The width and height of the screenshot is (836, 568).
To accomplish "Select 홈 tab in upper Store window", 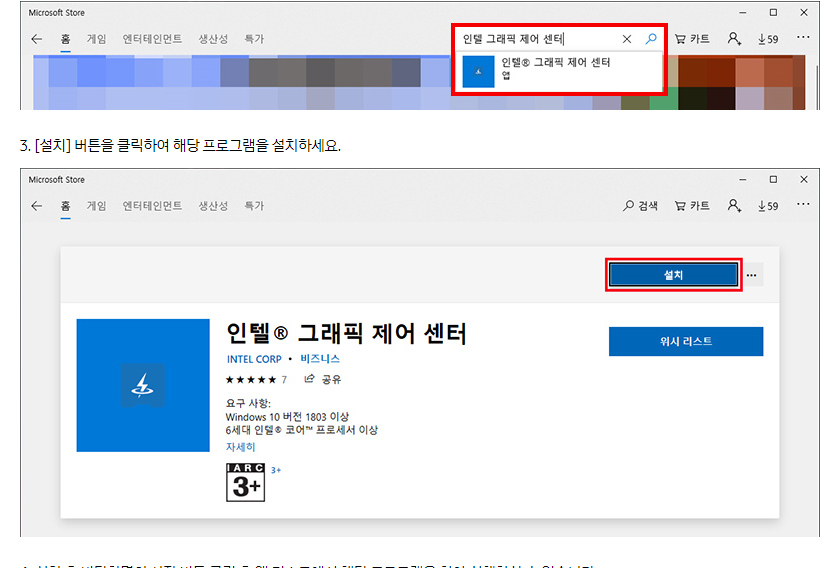I will 65,39.
